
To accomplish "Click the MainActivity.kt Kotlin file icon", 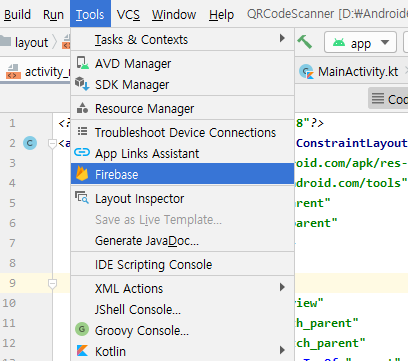I will click(x=306, y=71).
